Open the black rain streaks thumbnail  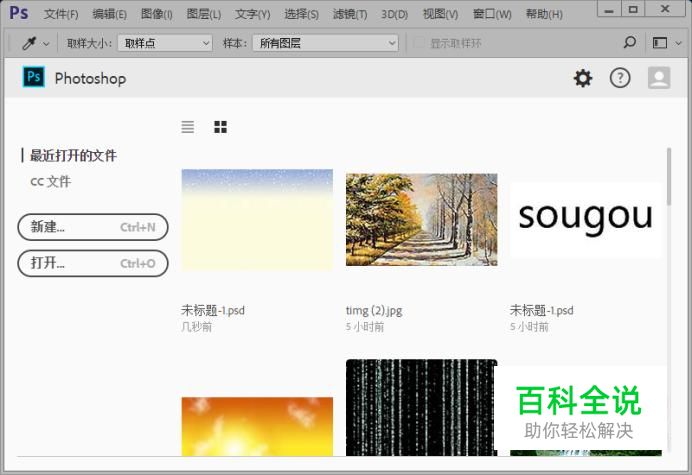click(x=421, y=407)
